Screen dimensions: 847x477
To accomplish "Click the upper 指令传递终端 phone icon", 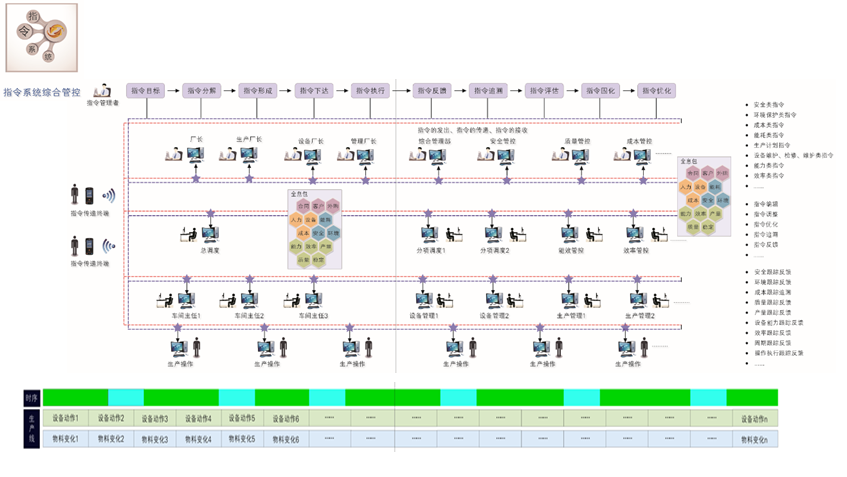I will pyautogui.click(x=91, y=195).
